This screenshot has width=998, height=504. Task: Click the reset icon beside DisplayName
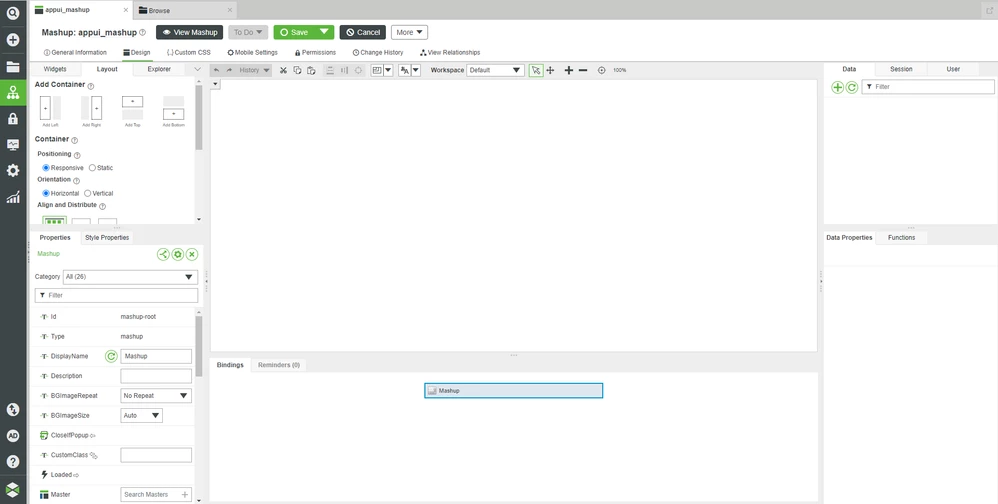point(111,356)
